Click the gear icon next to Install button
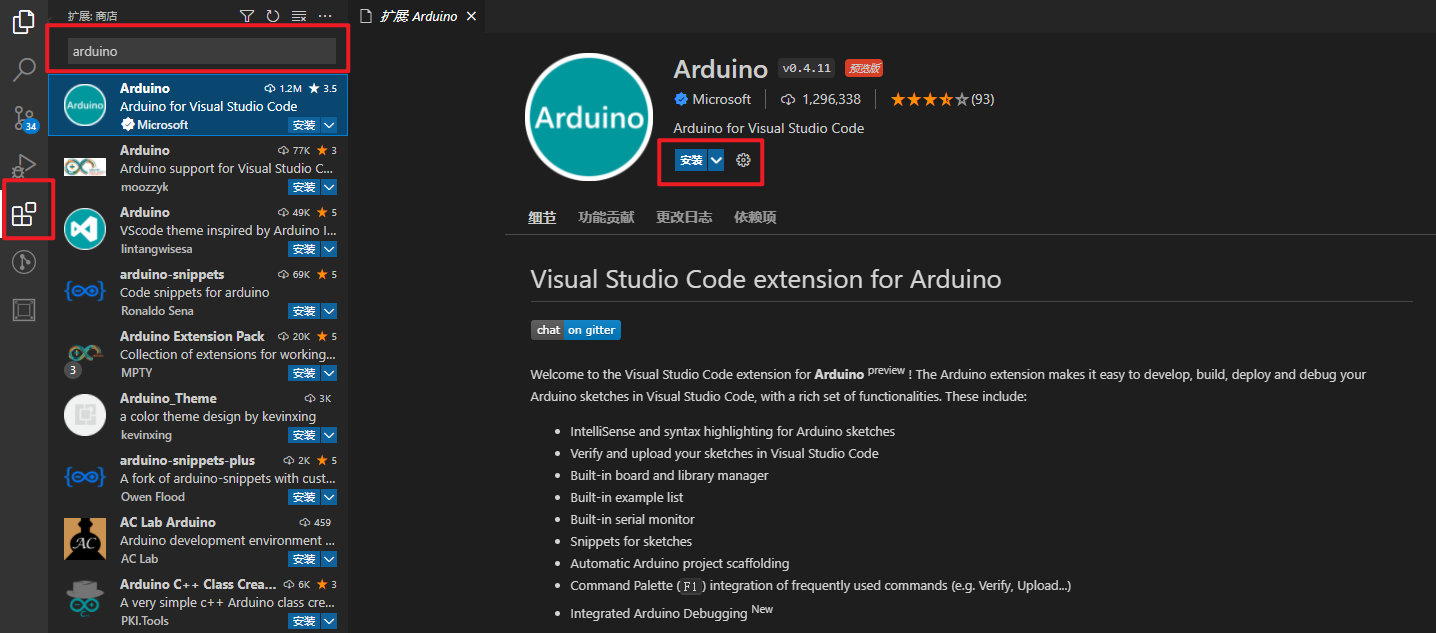 [x=743, y=160]
